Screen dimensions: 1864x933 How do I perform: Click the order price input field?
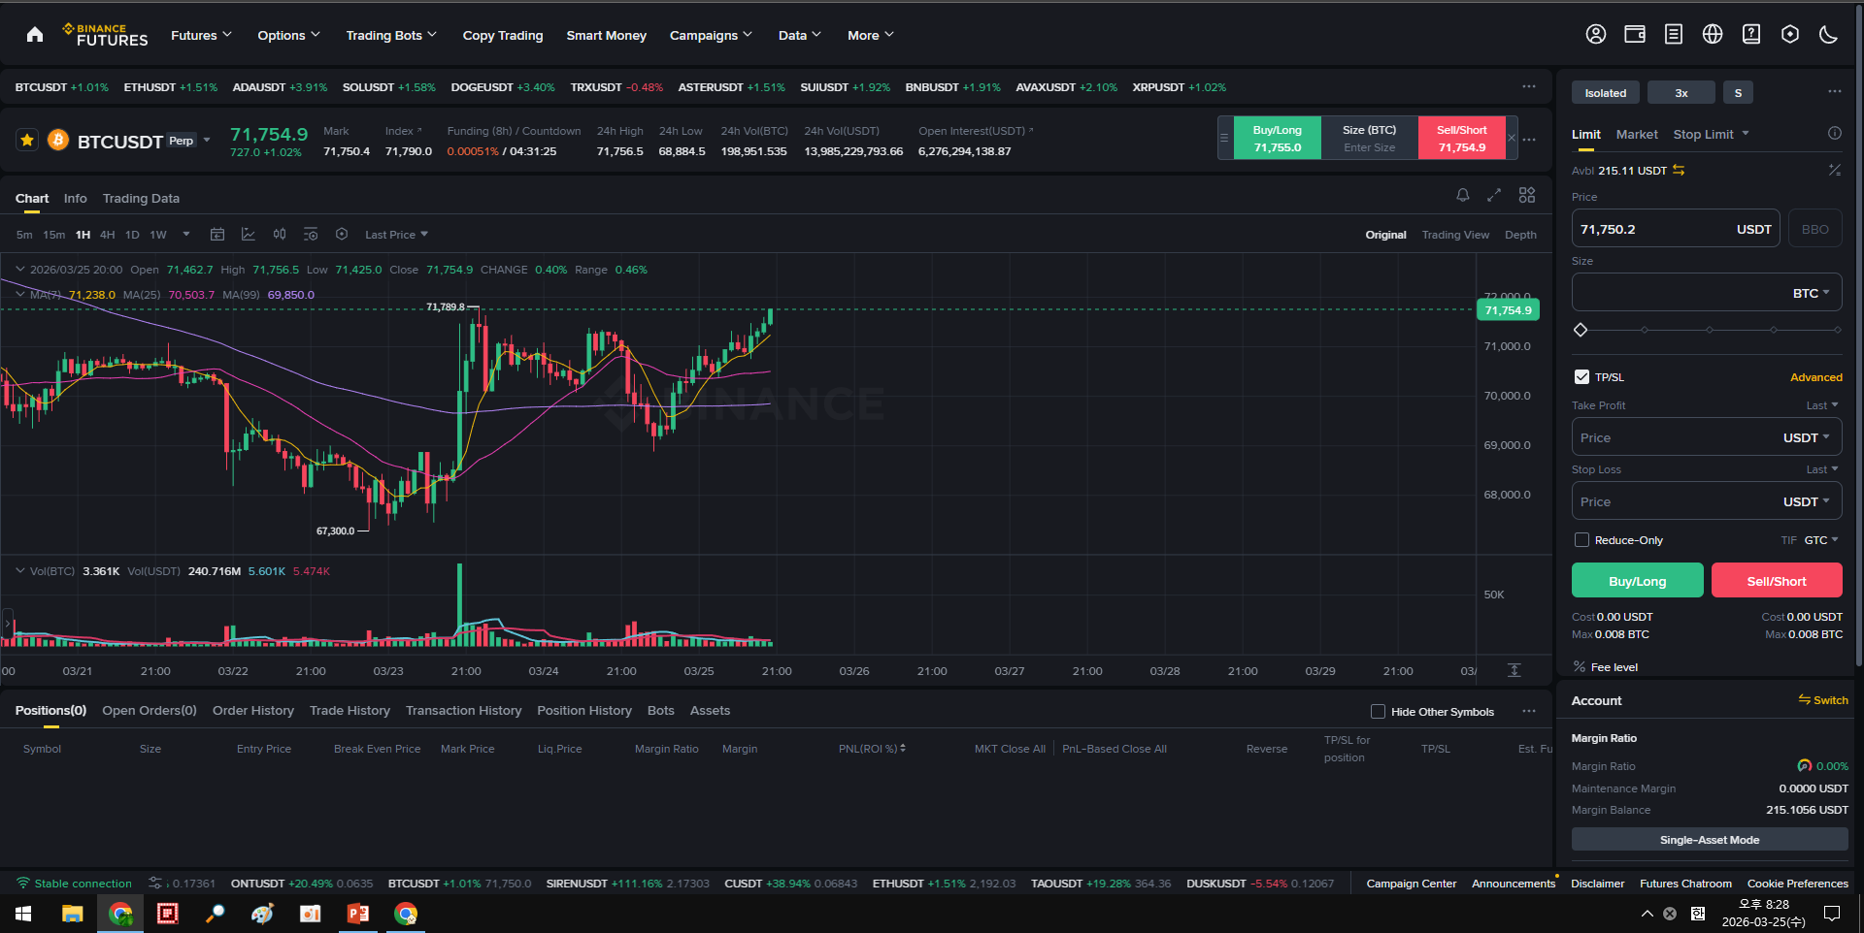[1675, 229]
